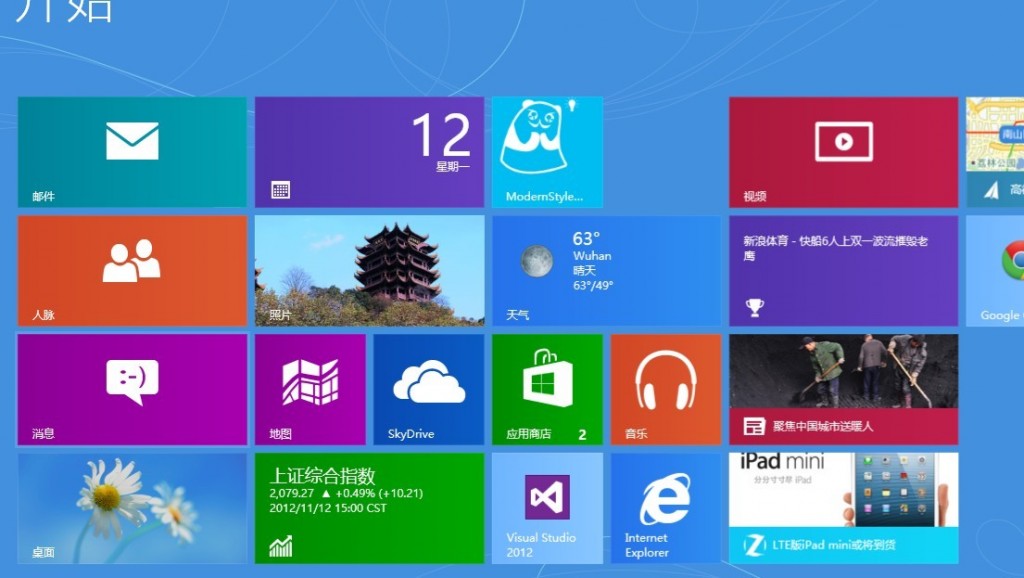Click the trophy icon on sports tile

click(x=755, y=307)
